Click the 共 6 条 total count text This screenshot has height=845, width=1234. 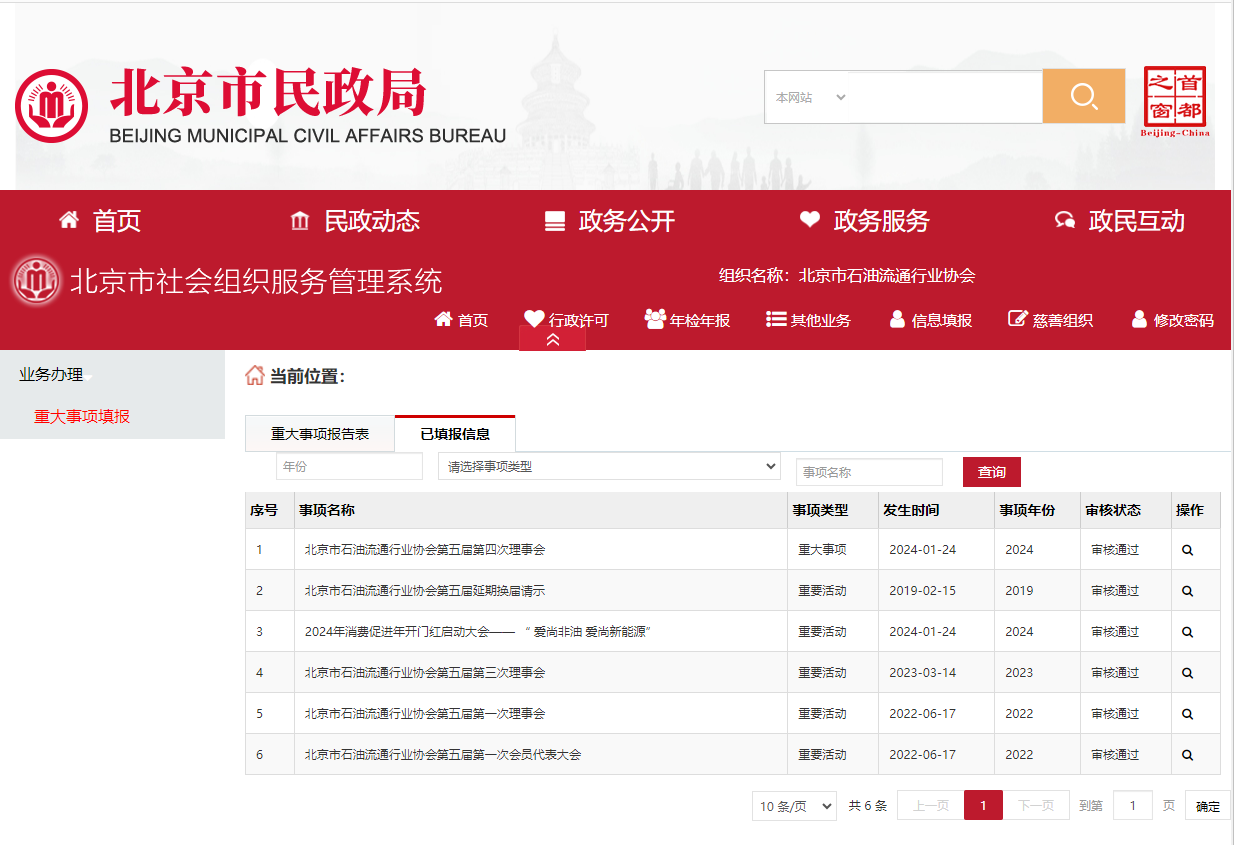coord(868,806)
